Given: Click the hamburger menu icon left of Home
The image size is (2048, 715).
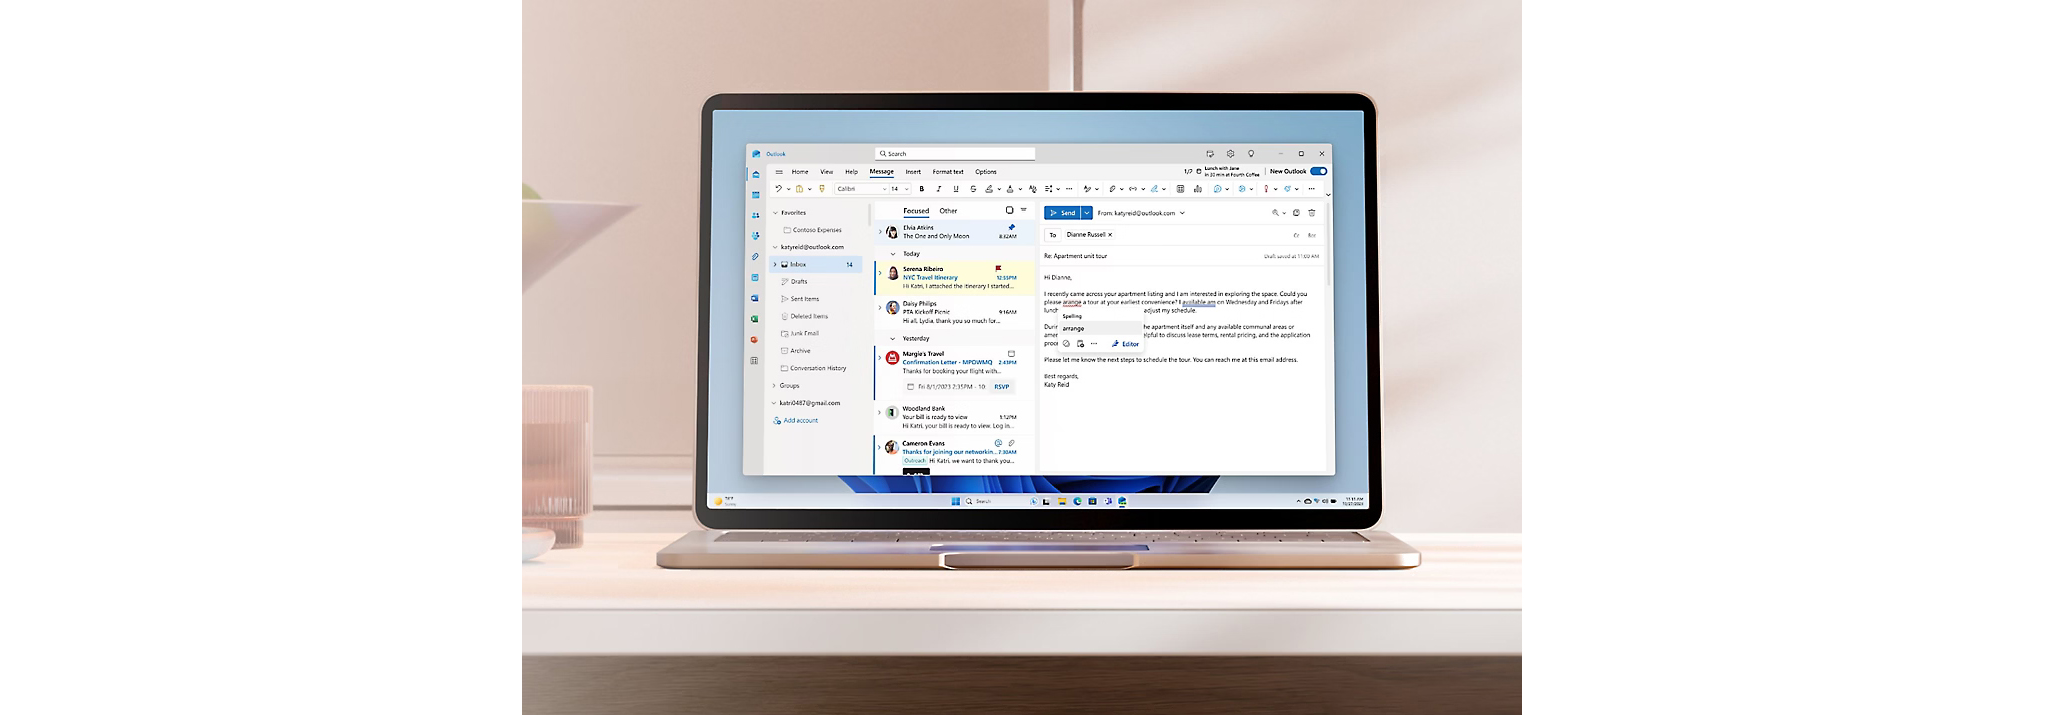Looking at the screenshot, I should tap(779, 172).
